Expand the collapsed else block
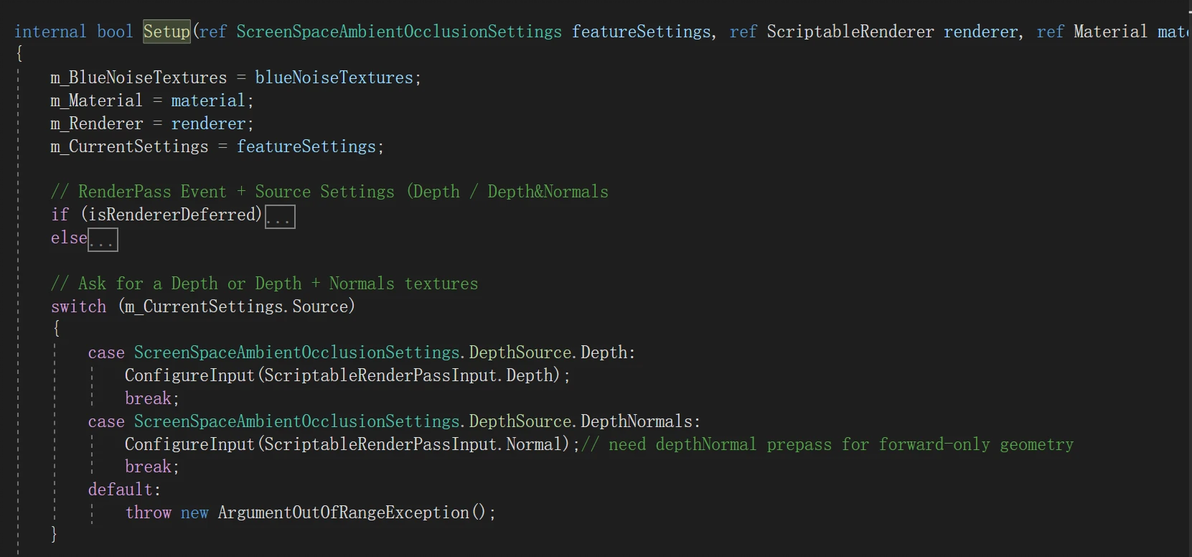 tap(103, 239)
